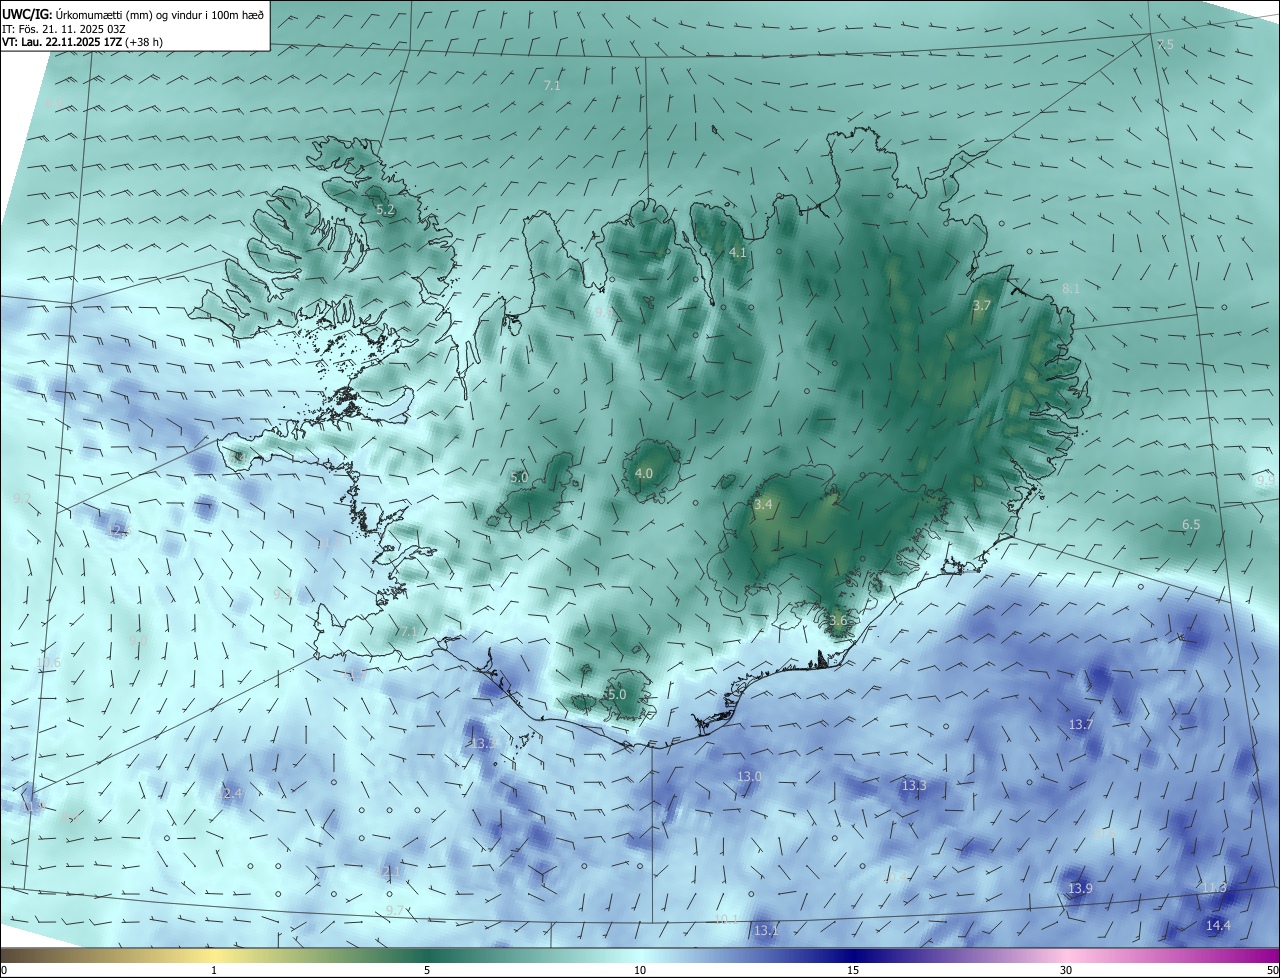The height and width of the screenshot is (978, 1280).
Task: Click the 5.0 value beside Langjökull glacier
Action: (519, 477)
